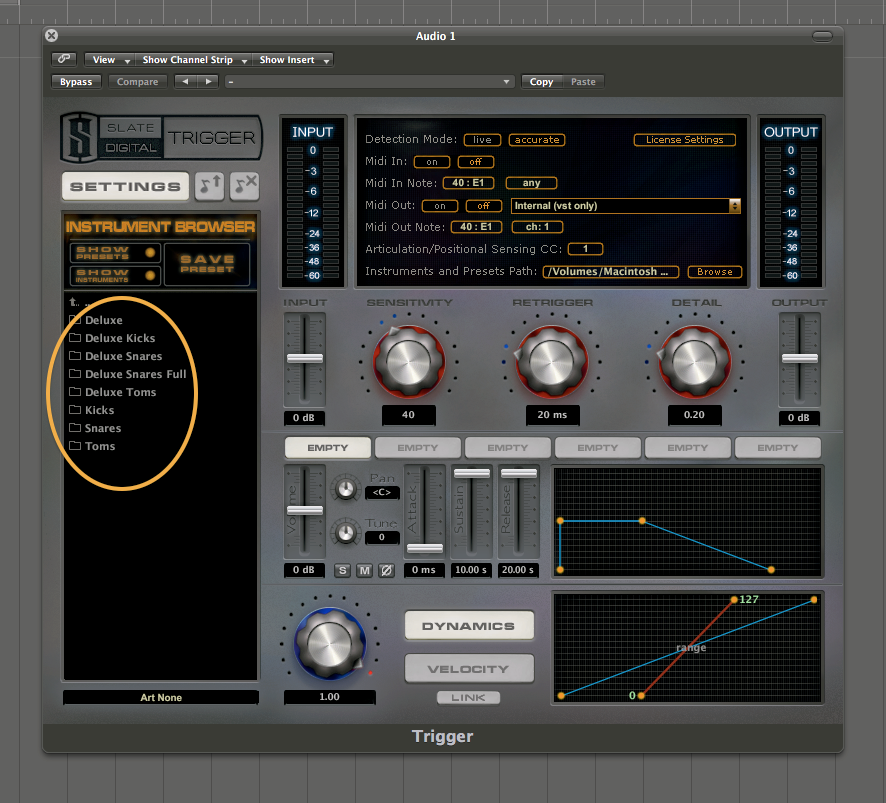886x803 pixels.
Task: Click the Sensitivity knob
Action: point(408,362)
